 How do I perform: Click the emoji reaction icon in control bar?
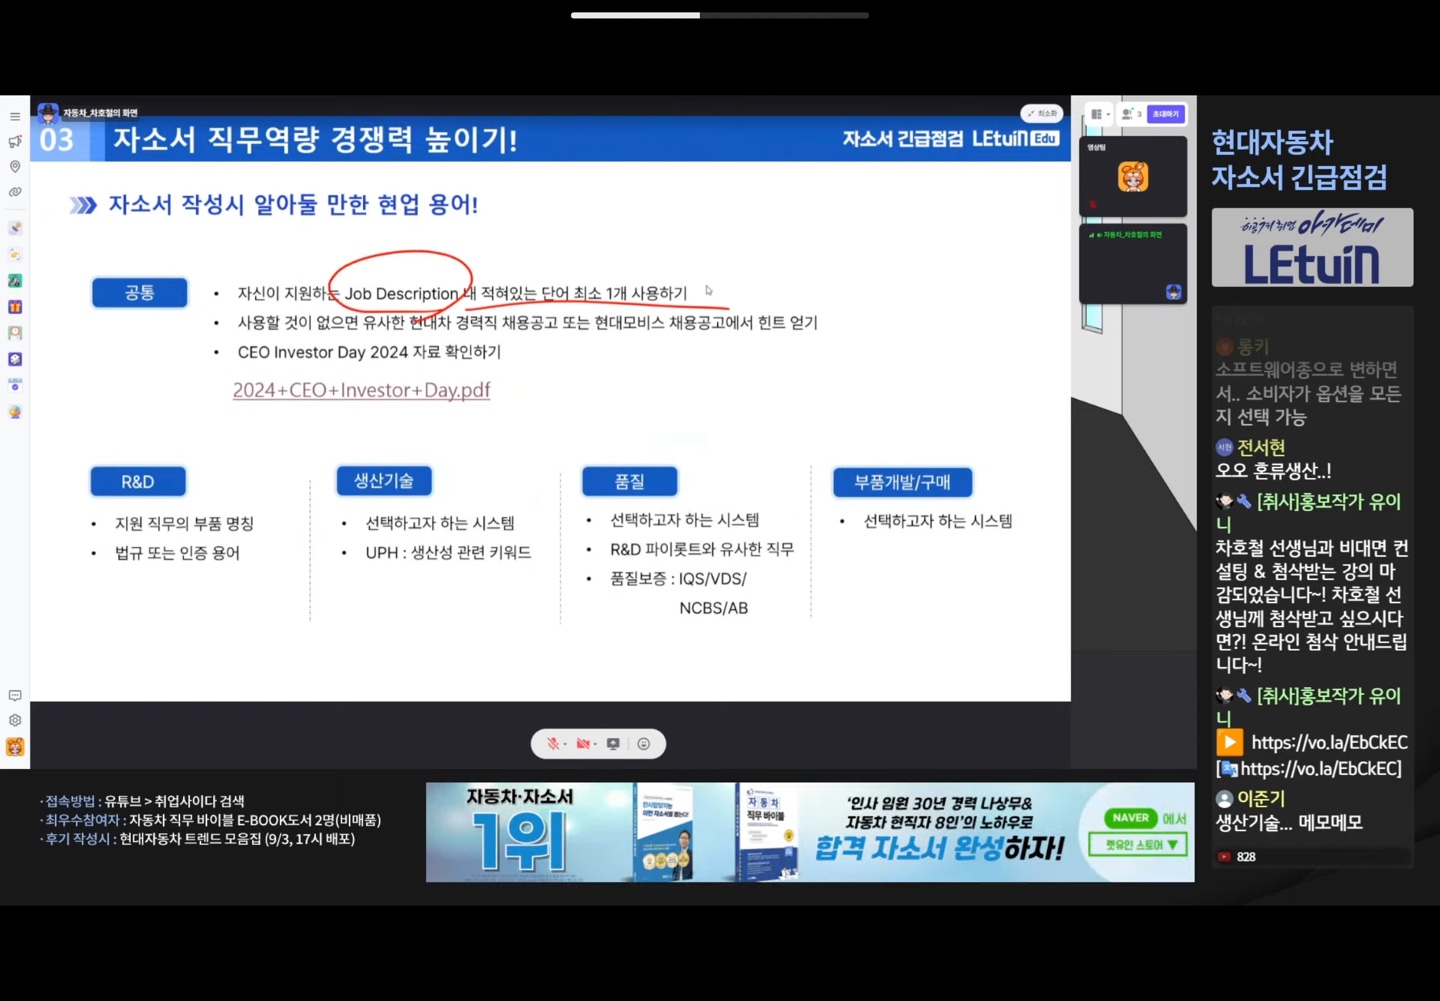644,744
